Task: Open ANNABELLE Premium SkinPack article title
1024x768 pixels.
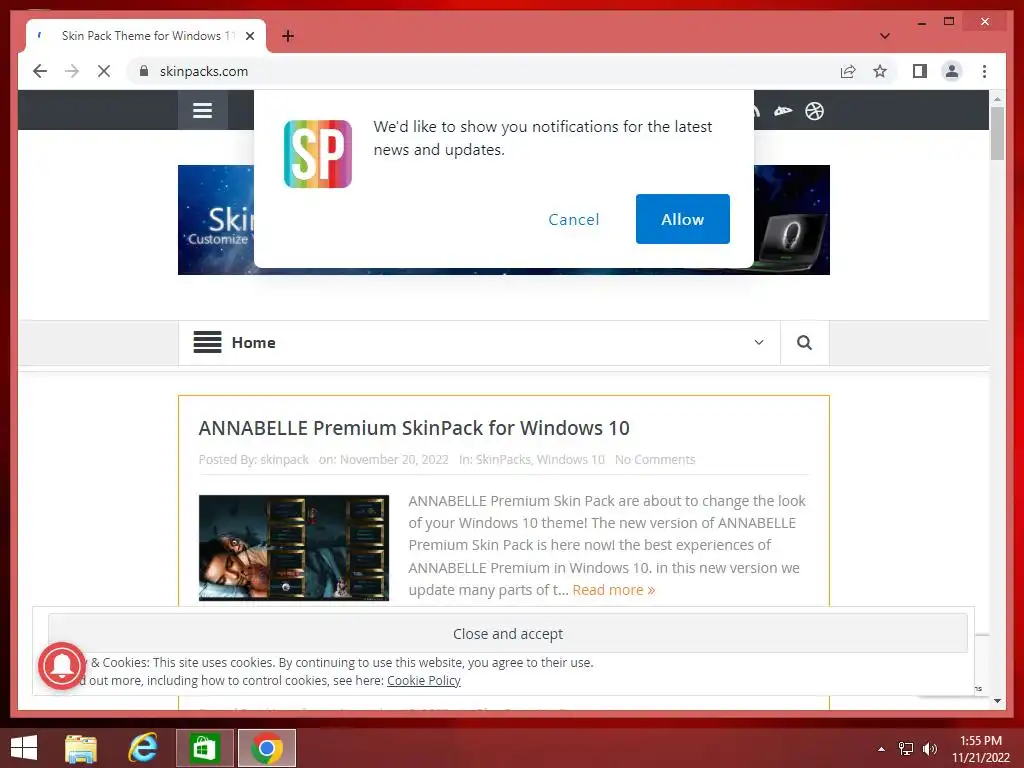Action: [414, 428]
